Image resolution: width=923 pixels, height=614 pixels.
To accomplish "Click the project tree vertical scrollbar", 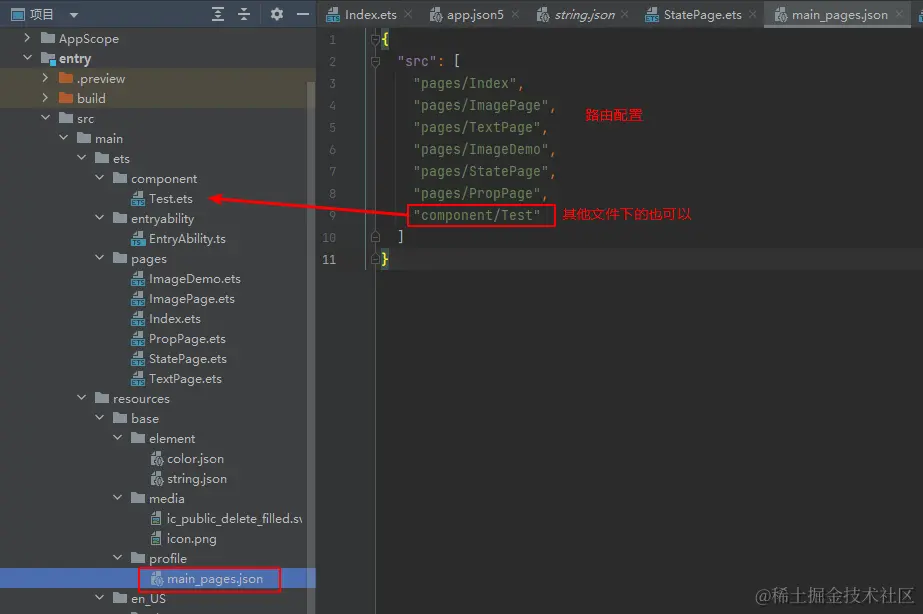I will (311, 347).
